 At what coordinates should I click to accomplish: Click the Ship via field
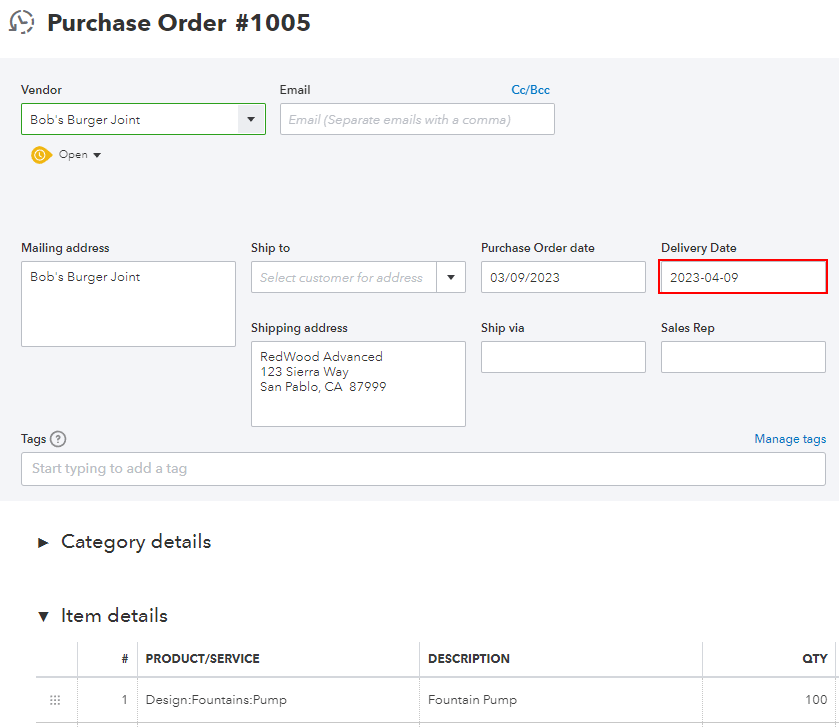[563, 357]
